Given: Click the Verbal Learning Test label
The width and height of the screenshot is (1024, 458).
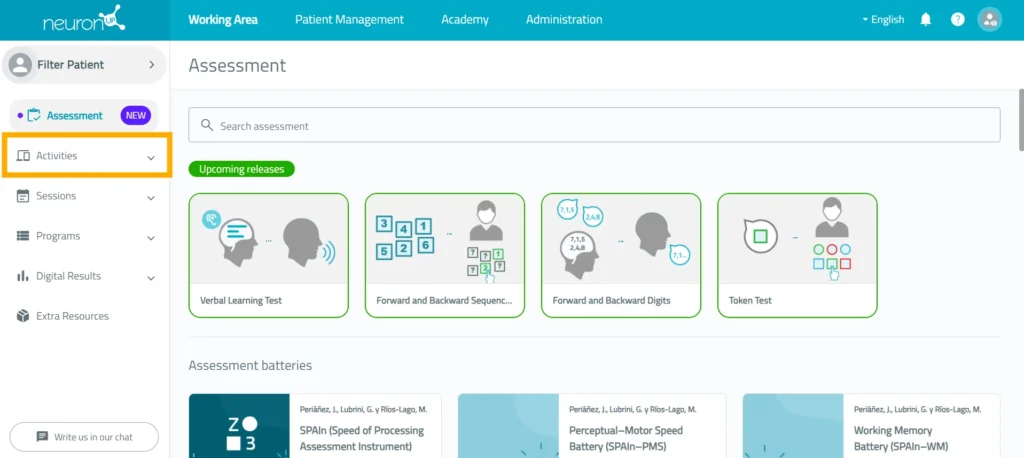Looking at the screenshot, I should point(241,301).
